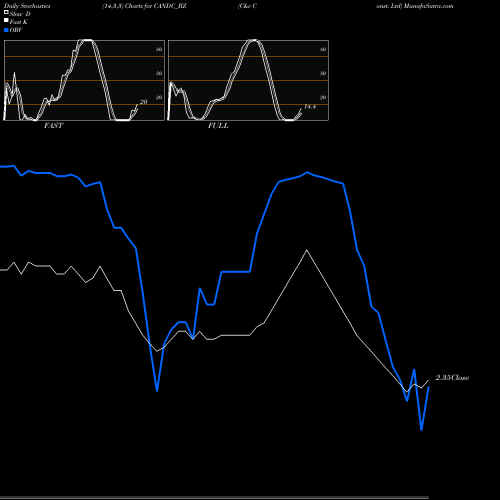
Task: Click the 'Slow D' legend label
Action: (20, 14)
